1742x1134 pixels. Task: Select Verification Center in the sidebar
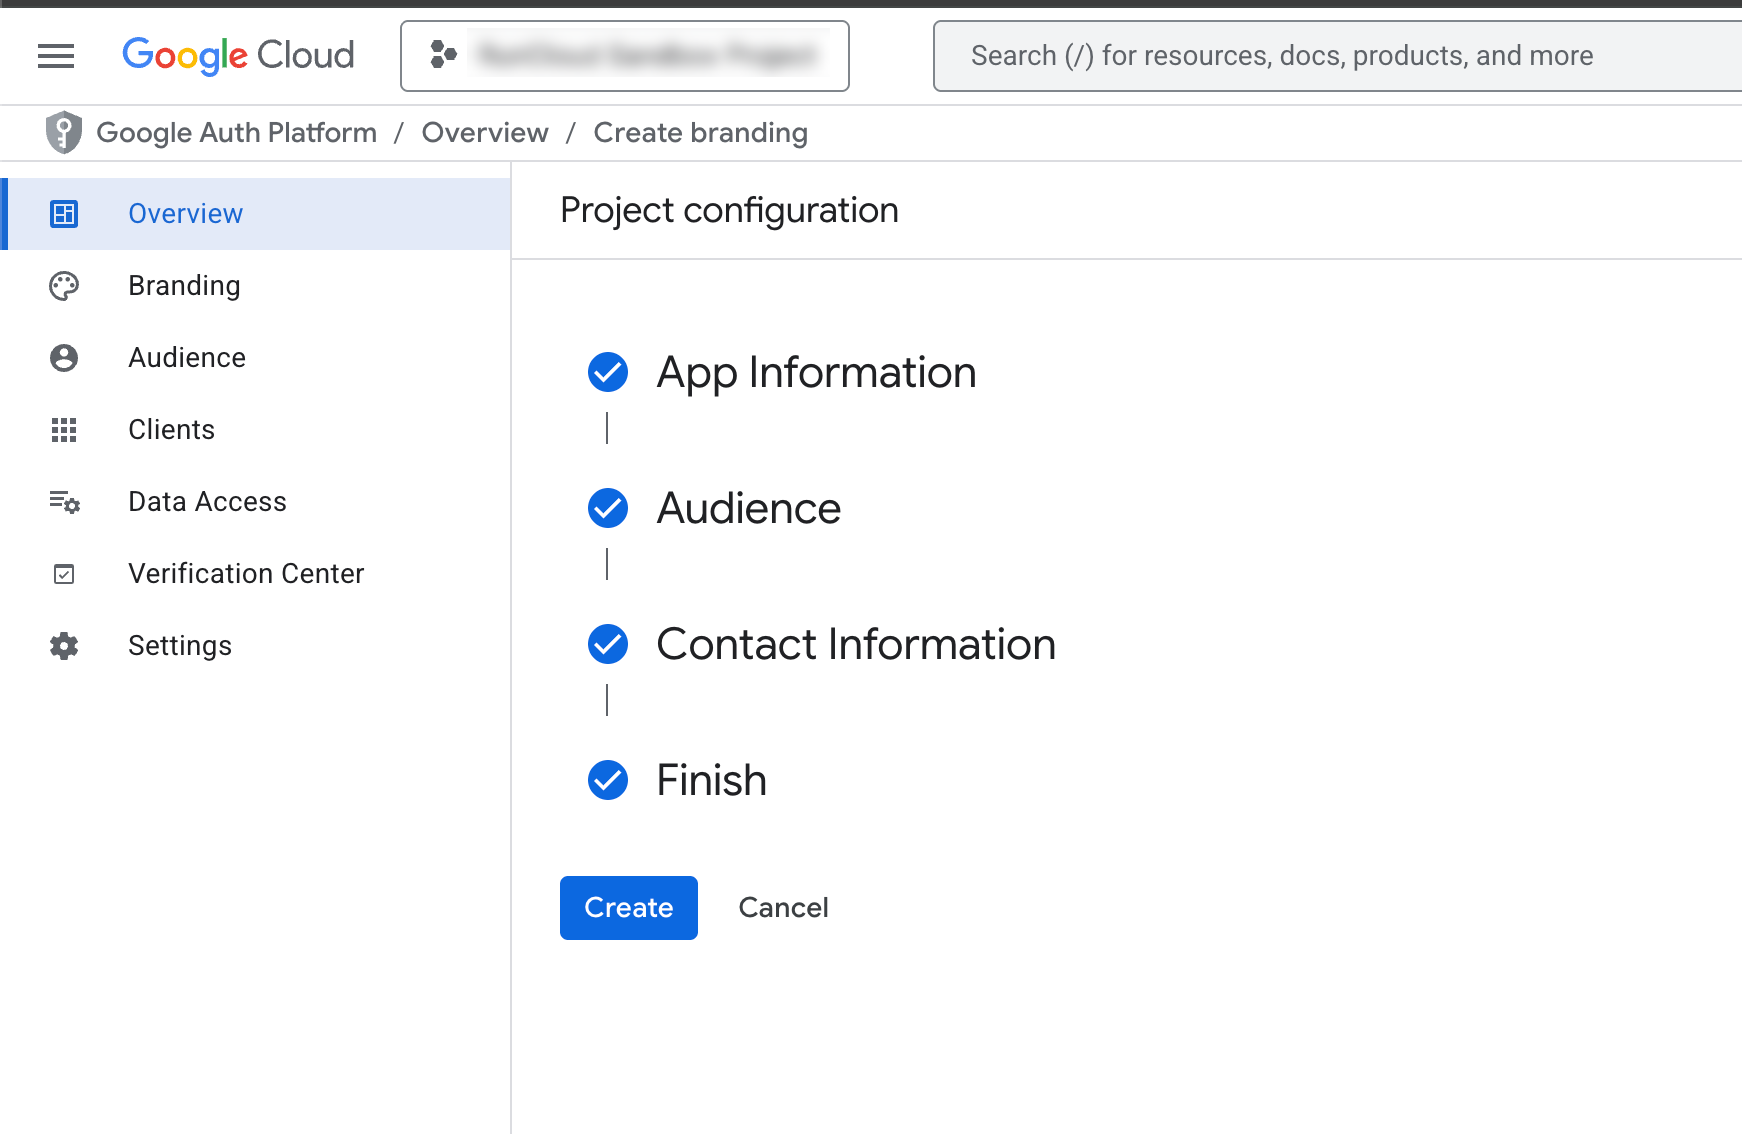(x=246, y=574)
